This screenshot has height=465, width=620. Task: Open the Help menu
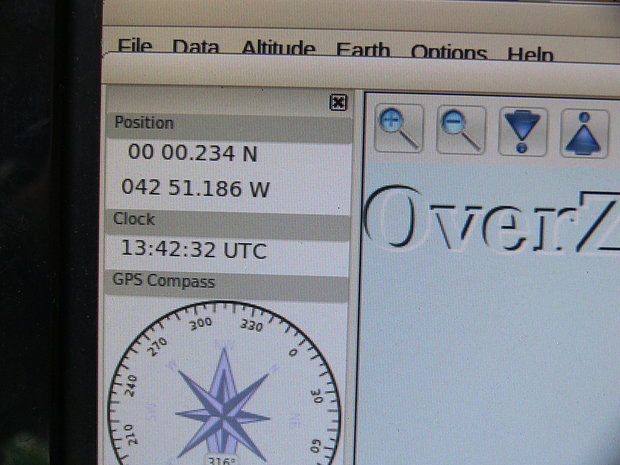[x=530, y=54]
